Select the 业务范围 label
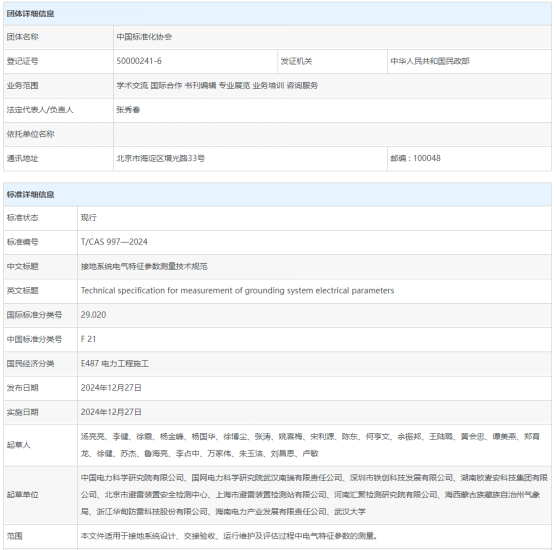Viewport: 554px width, 550px height. [23, 85]
